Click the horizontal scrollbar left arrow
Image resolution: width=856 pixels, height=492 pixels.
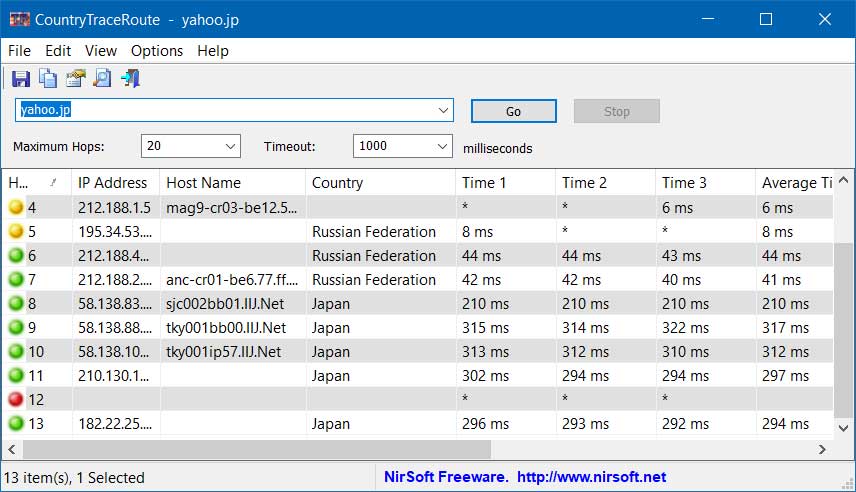[11, 449]
